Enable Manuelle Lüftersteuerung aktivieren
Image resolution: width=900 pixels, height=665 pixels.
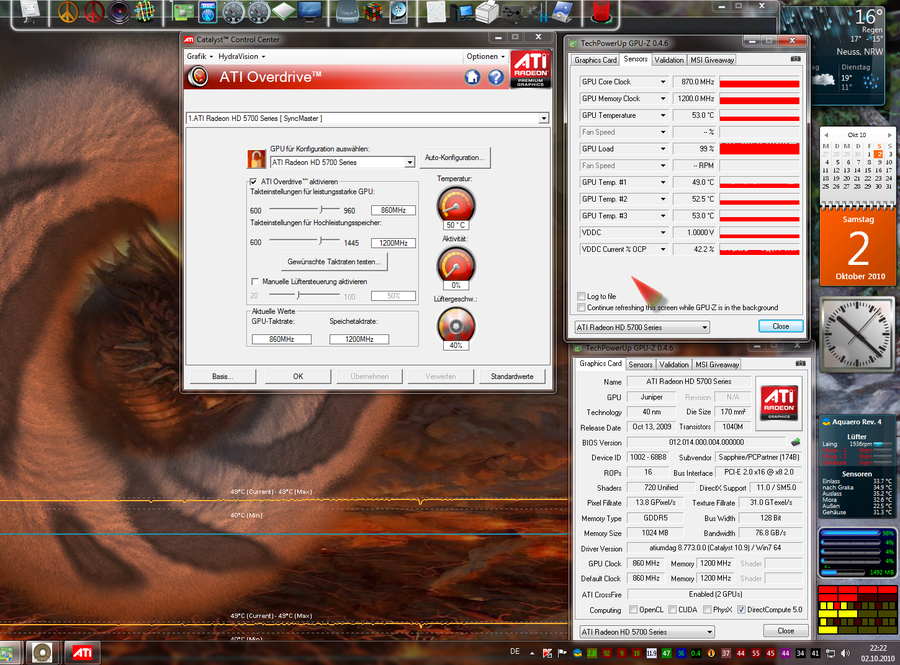pyautogui.click(x=255, y=281)
